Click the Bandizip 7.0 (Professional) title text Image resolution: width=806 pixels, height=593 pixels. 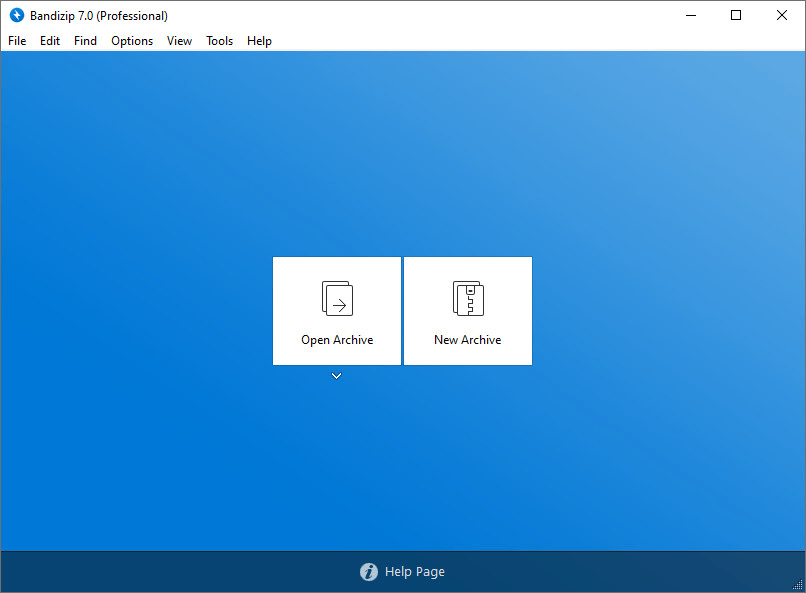99,16
